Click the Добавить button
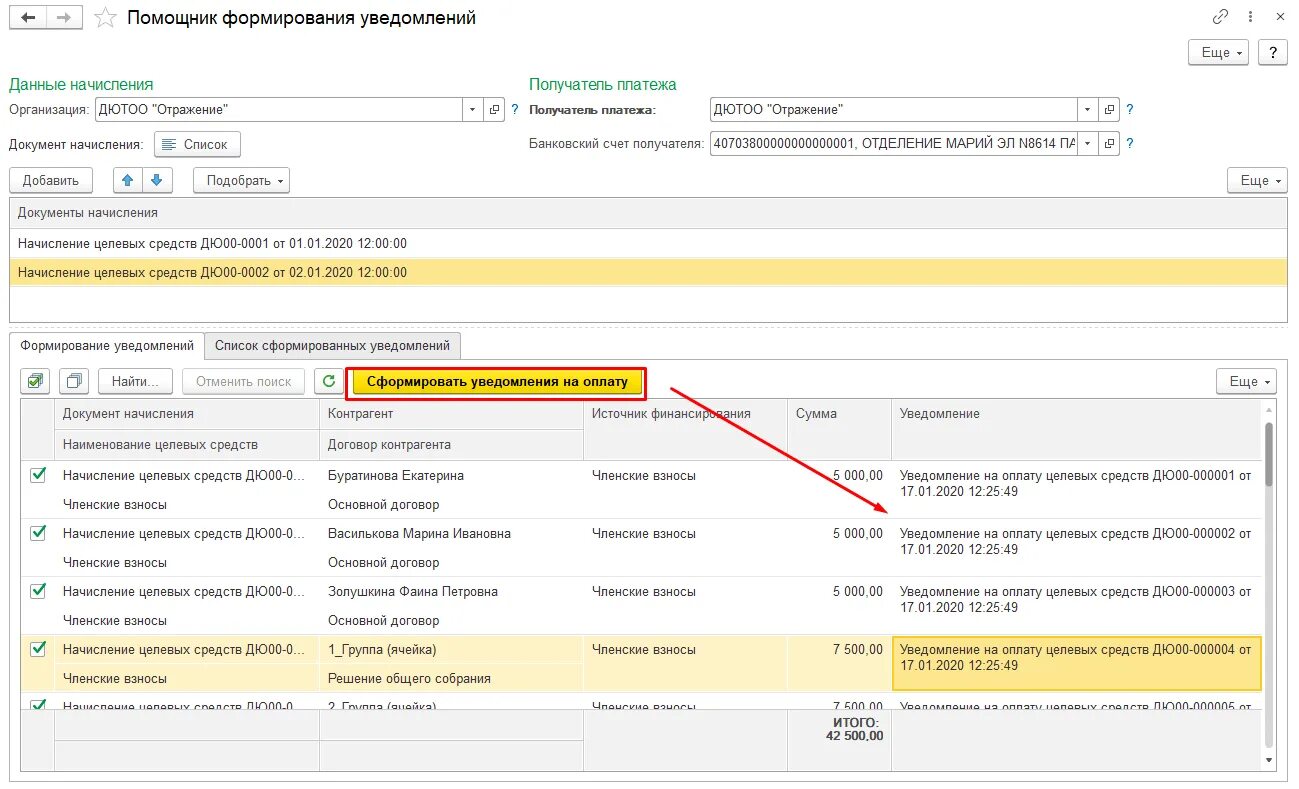The width and height of the screenshot is (1299, 789). [51, 180]
